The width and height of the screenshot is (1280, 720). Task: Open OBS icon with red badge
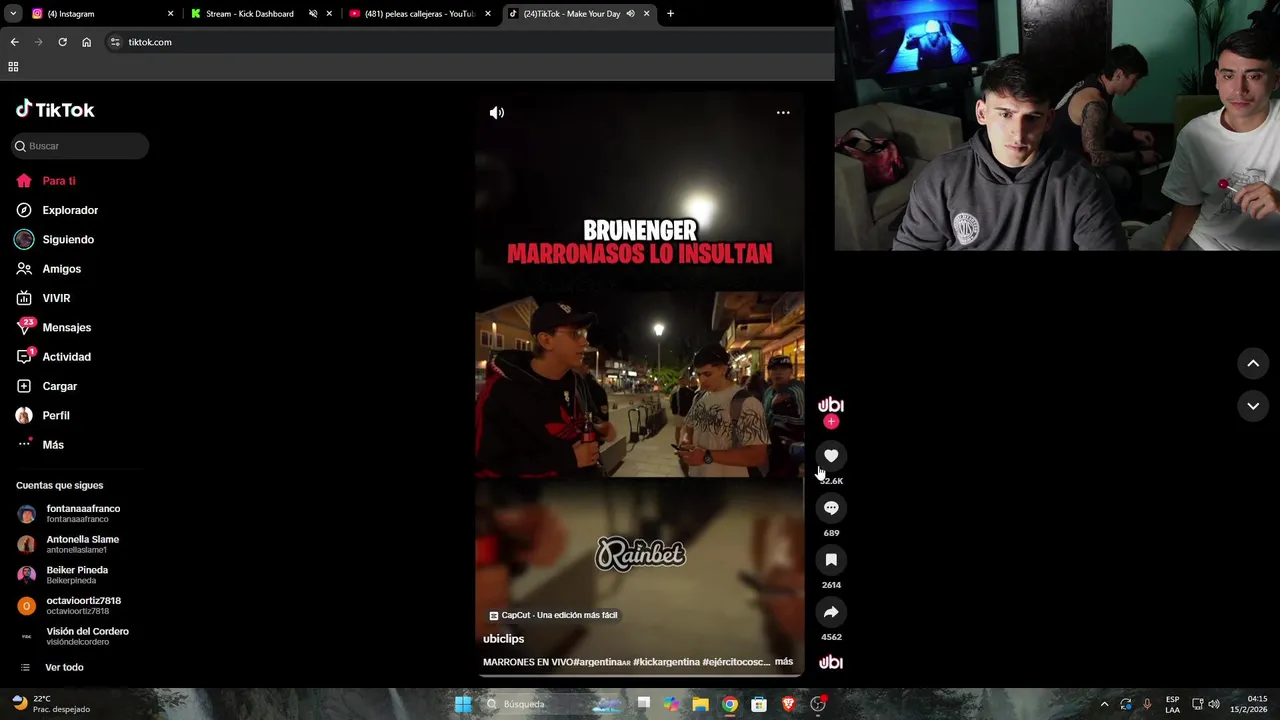[819, 704]
